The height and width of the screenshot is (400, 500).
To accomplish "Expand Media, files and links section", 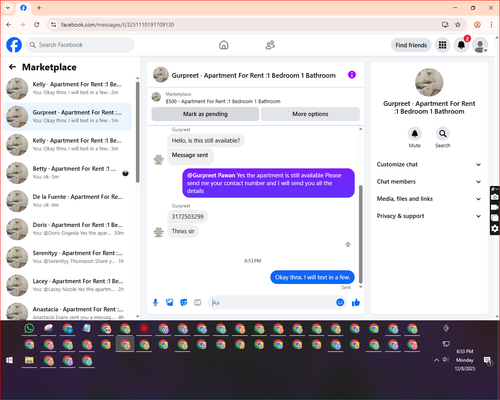I will (429, 199).
